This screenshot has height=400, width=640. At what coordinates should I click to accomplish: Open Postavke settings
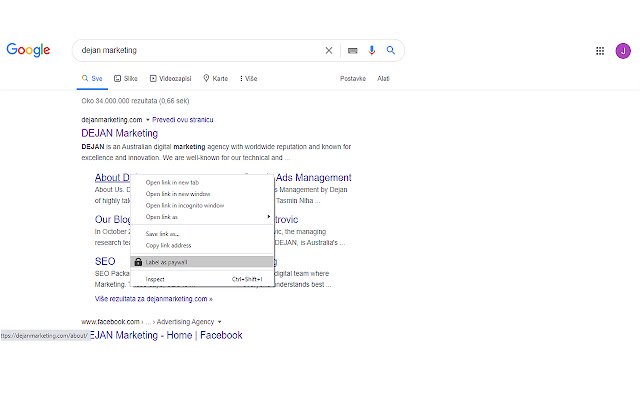click(x=353, y=78)
